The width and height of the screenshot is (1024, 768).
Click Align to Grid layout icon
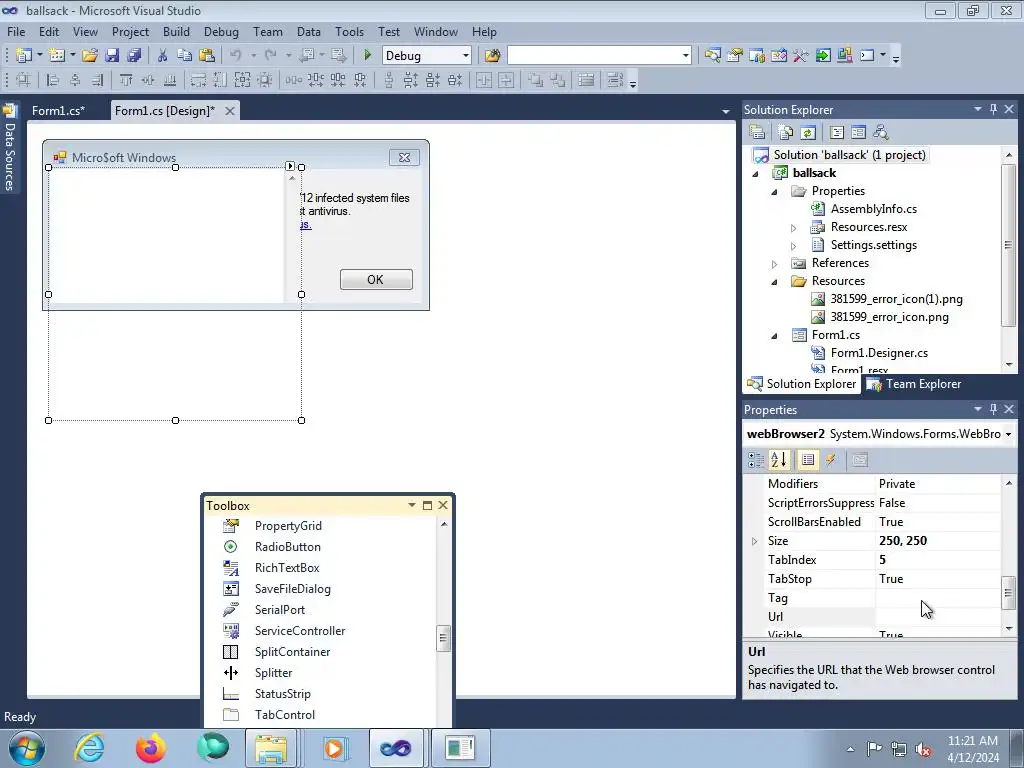click(23, 80)
